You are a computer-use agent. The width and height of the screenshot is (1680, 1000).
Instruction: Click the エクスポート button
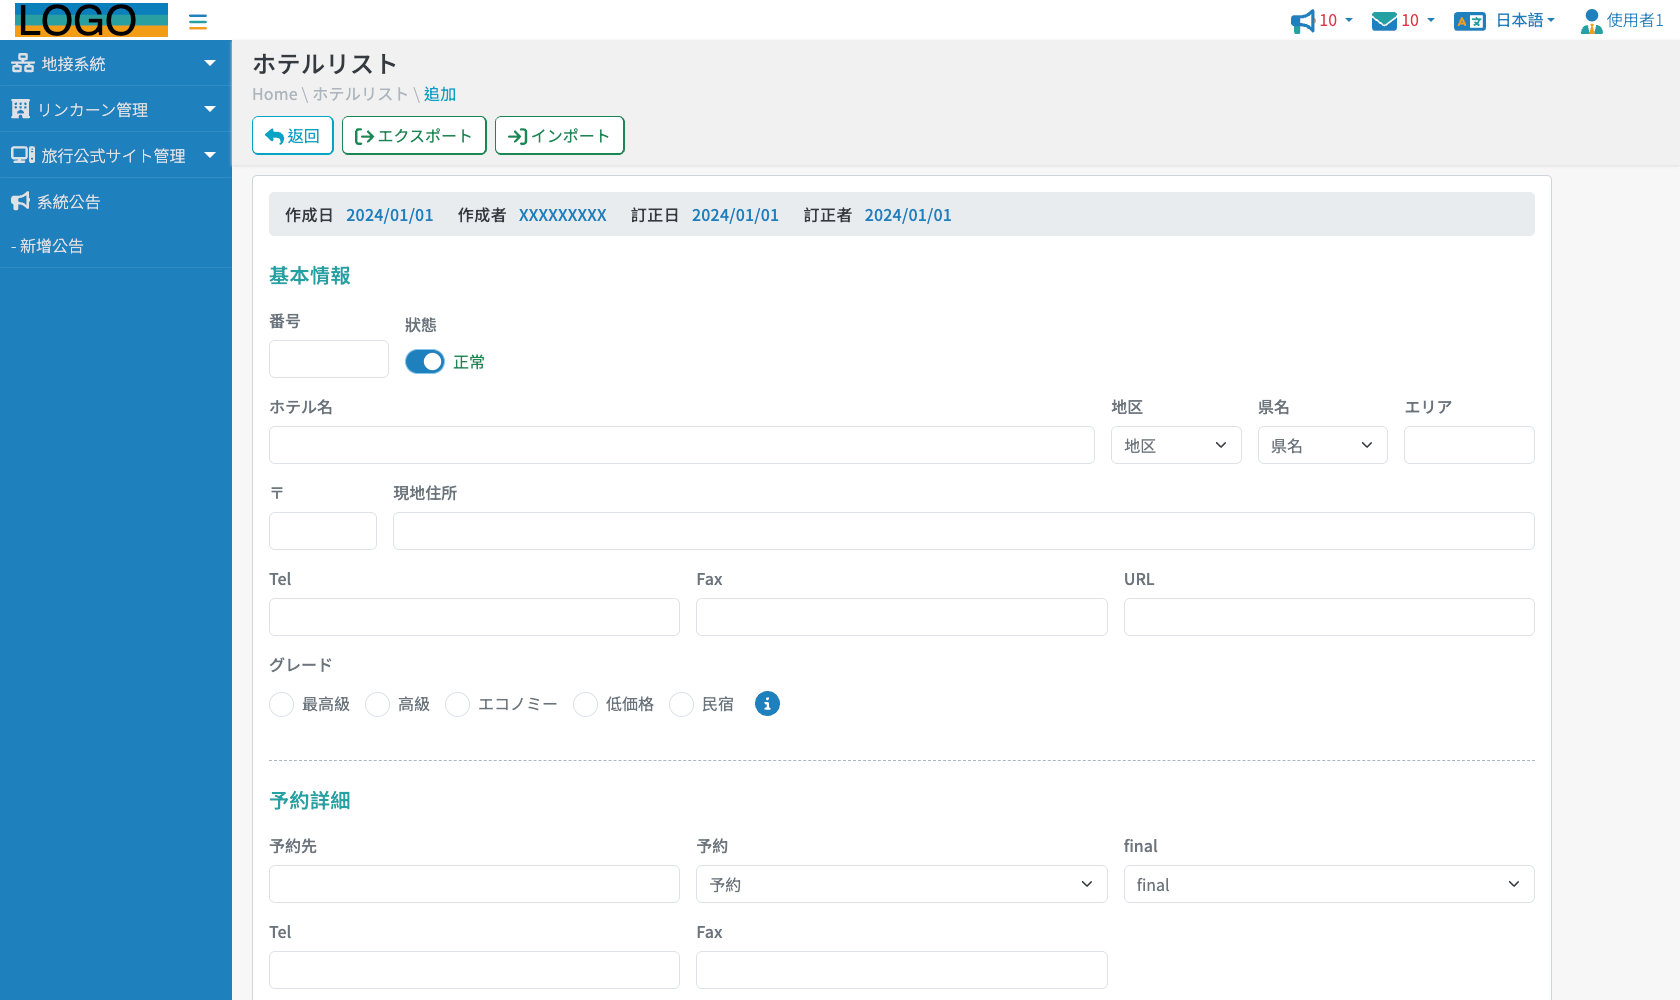413,135
